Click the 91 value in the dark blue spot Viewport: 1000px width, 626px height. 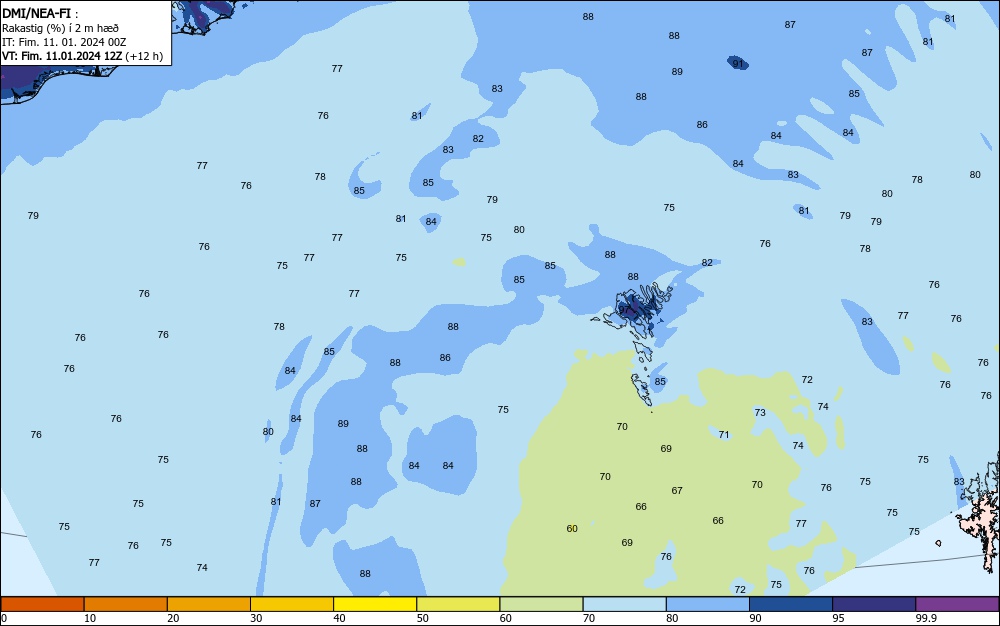tap(738, 63)
